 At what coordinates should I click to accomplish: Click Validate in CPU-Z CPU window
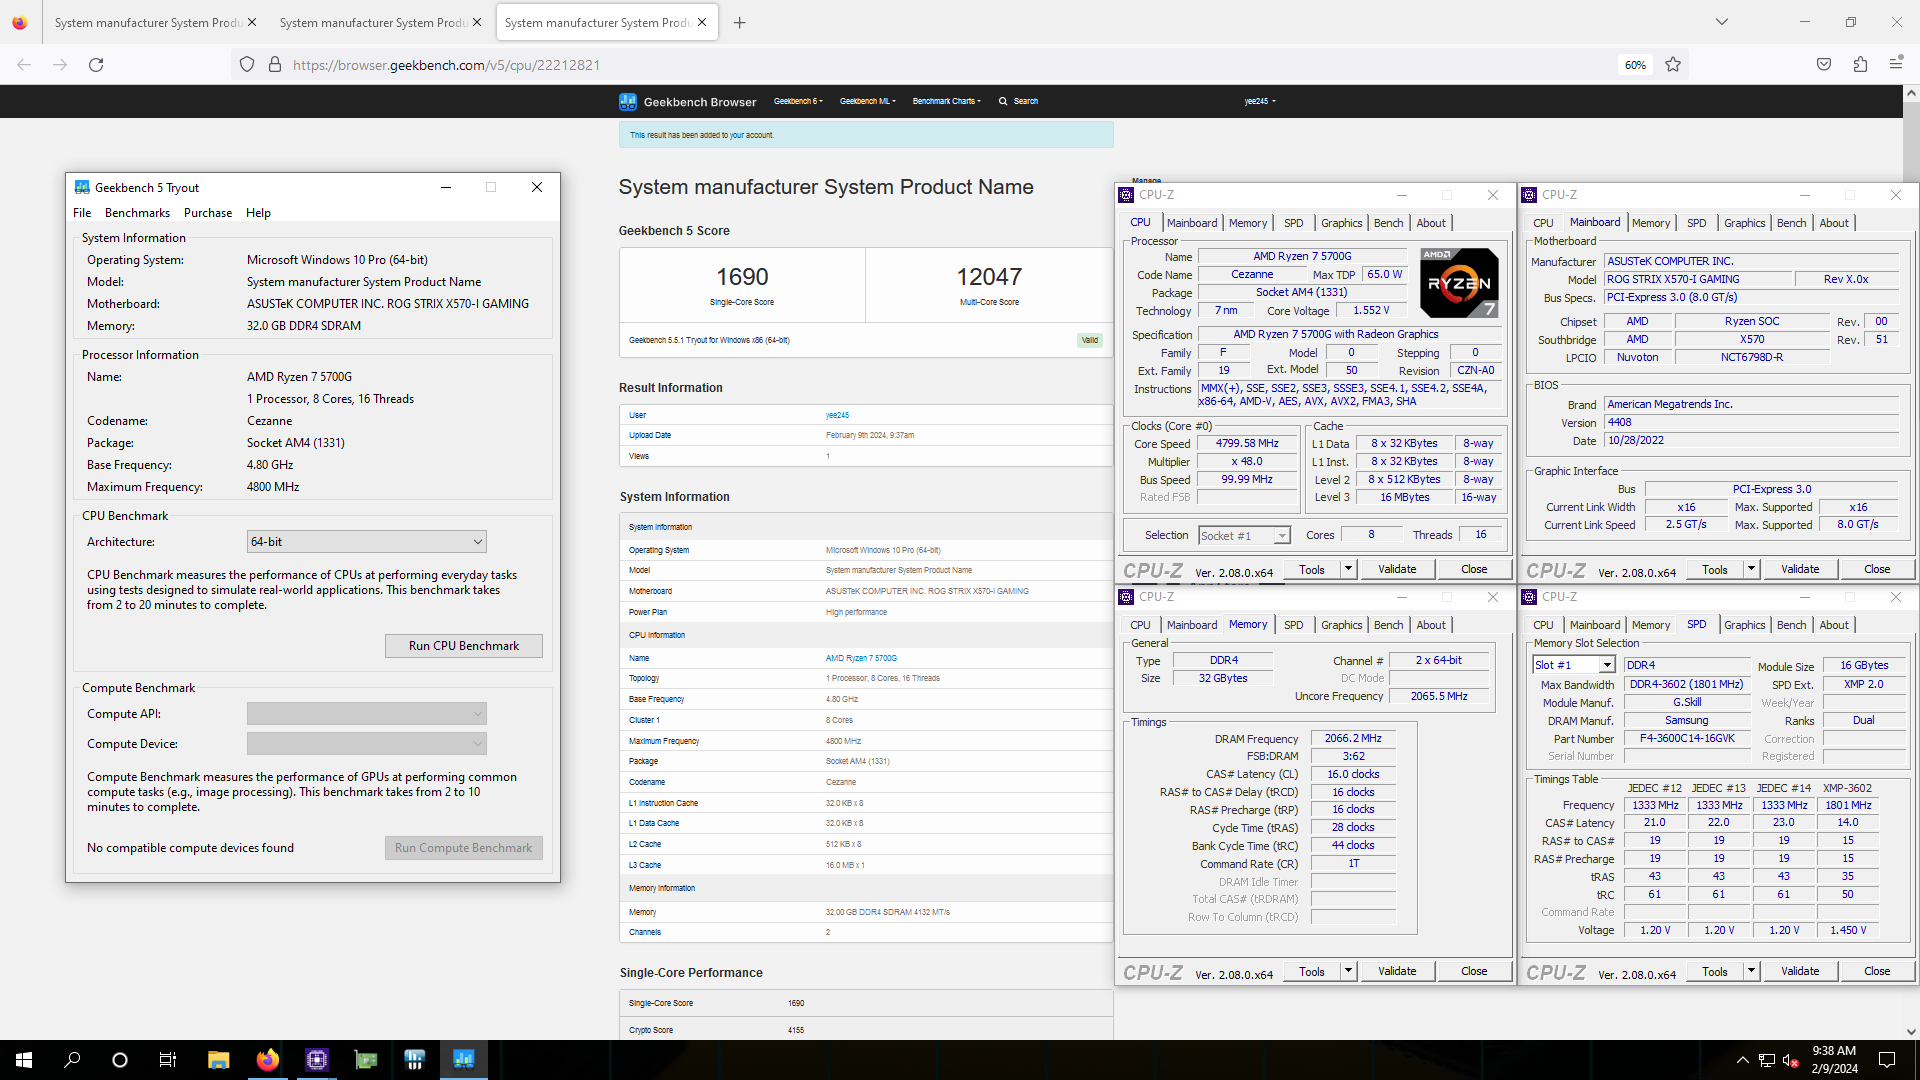1397,569
